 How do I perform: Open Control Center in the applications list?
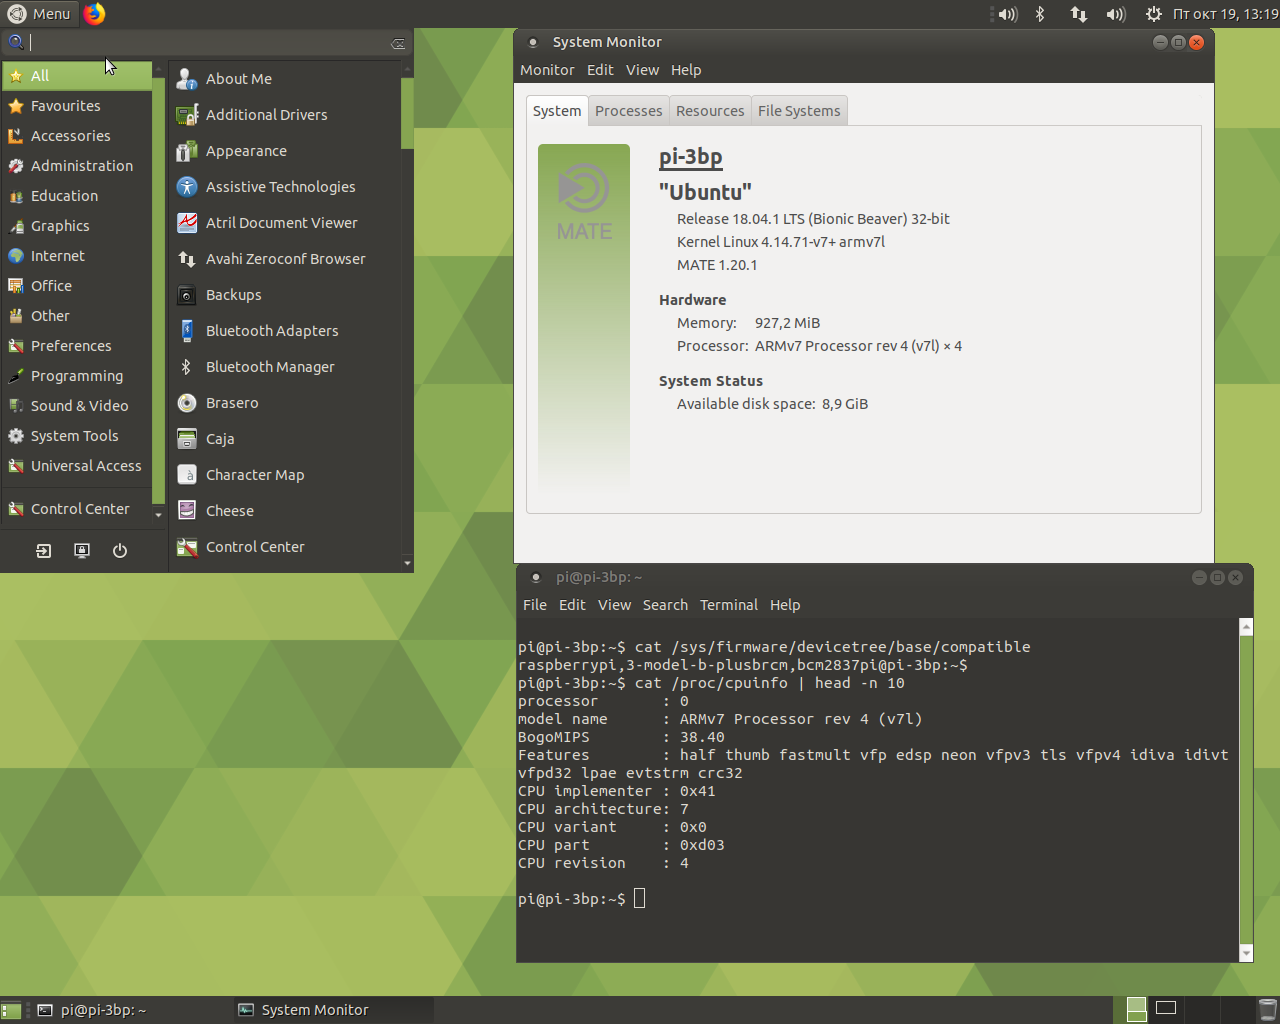point(285,547)
